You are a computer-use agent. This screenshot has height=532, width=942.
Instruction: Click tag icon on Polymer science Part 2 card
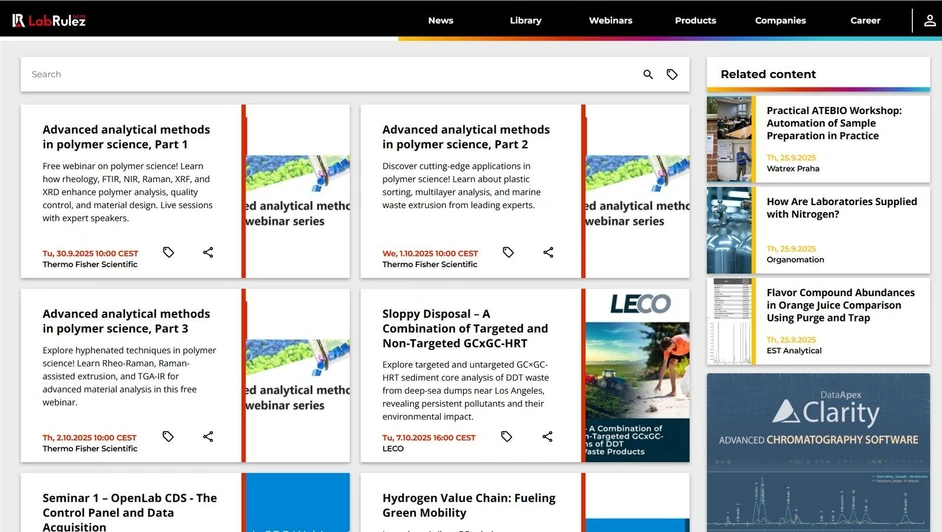(x=508, y=252)
